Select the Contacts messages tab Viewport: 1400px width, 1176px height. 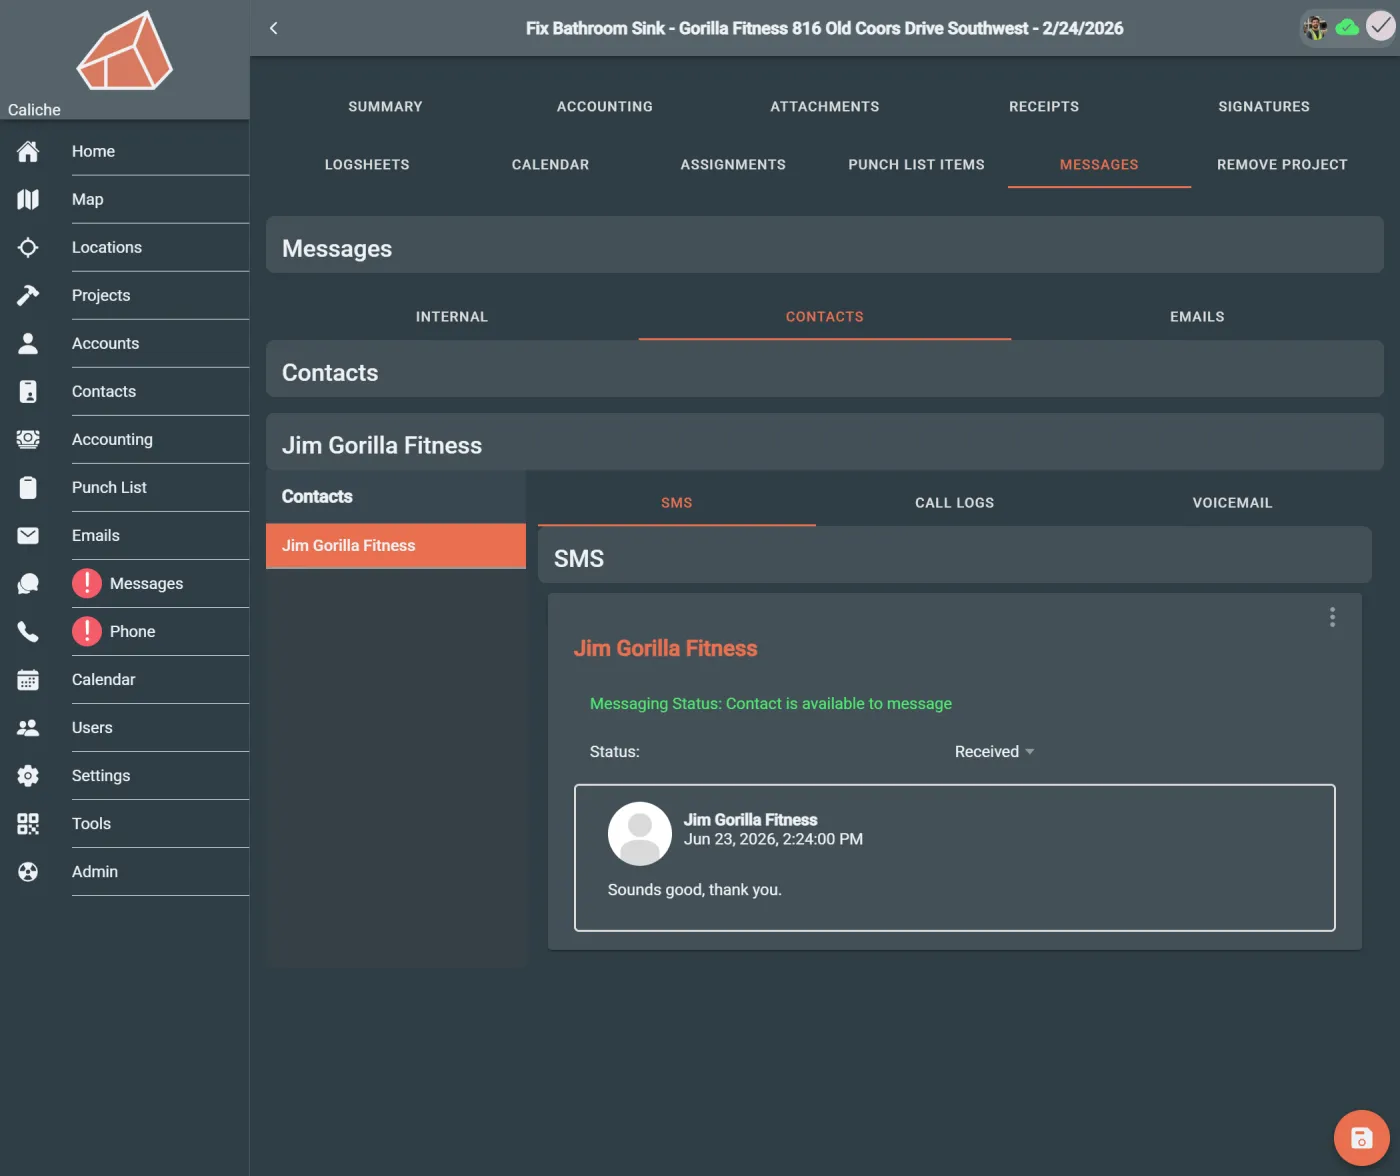825,316
